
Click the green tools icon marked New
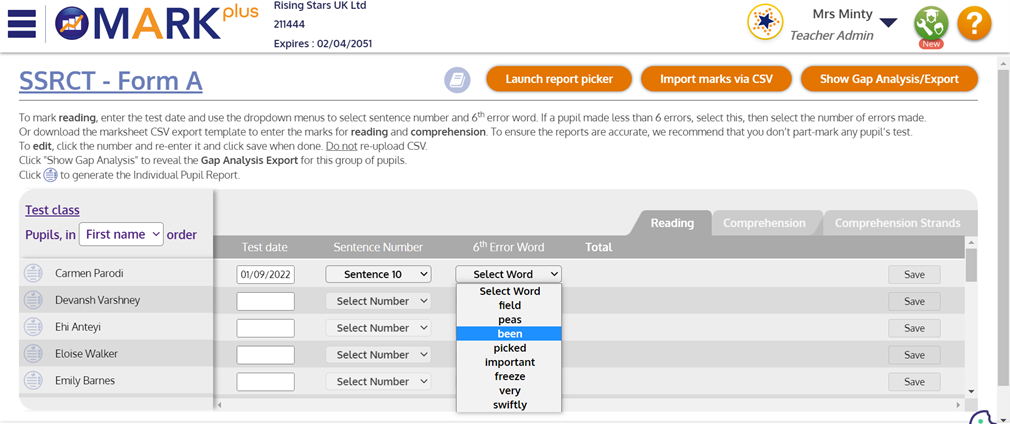click(x=931, y=23)
